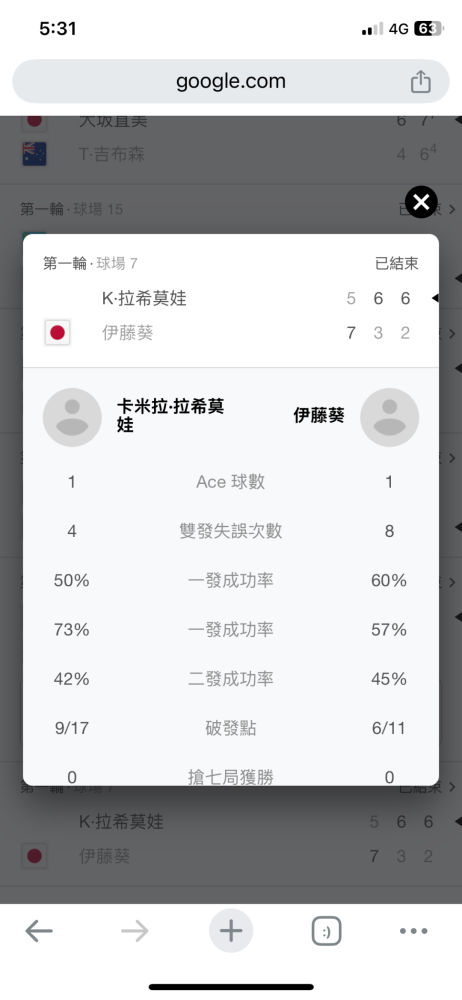Open the tab switcher icon
The width and height of the screenshot is (462, 1000).
[327, 932]
